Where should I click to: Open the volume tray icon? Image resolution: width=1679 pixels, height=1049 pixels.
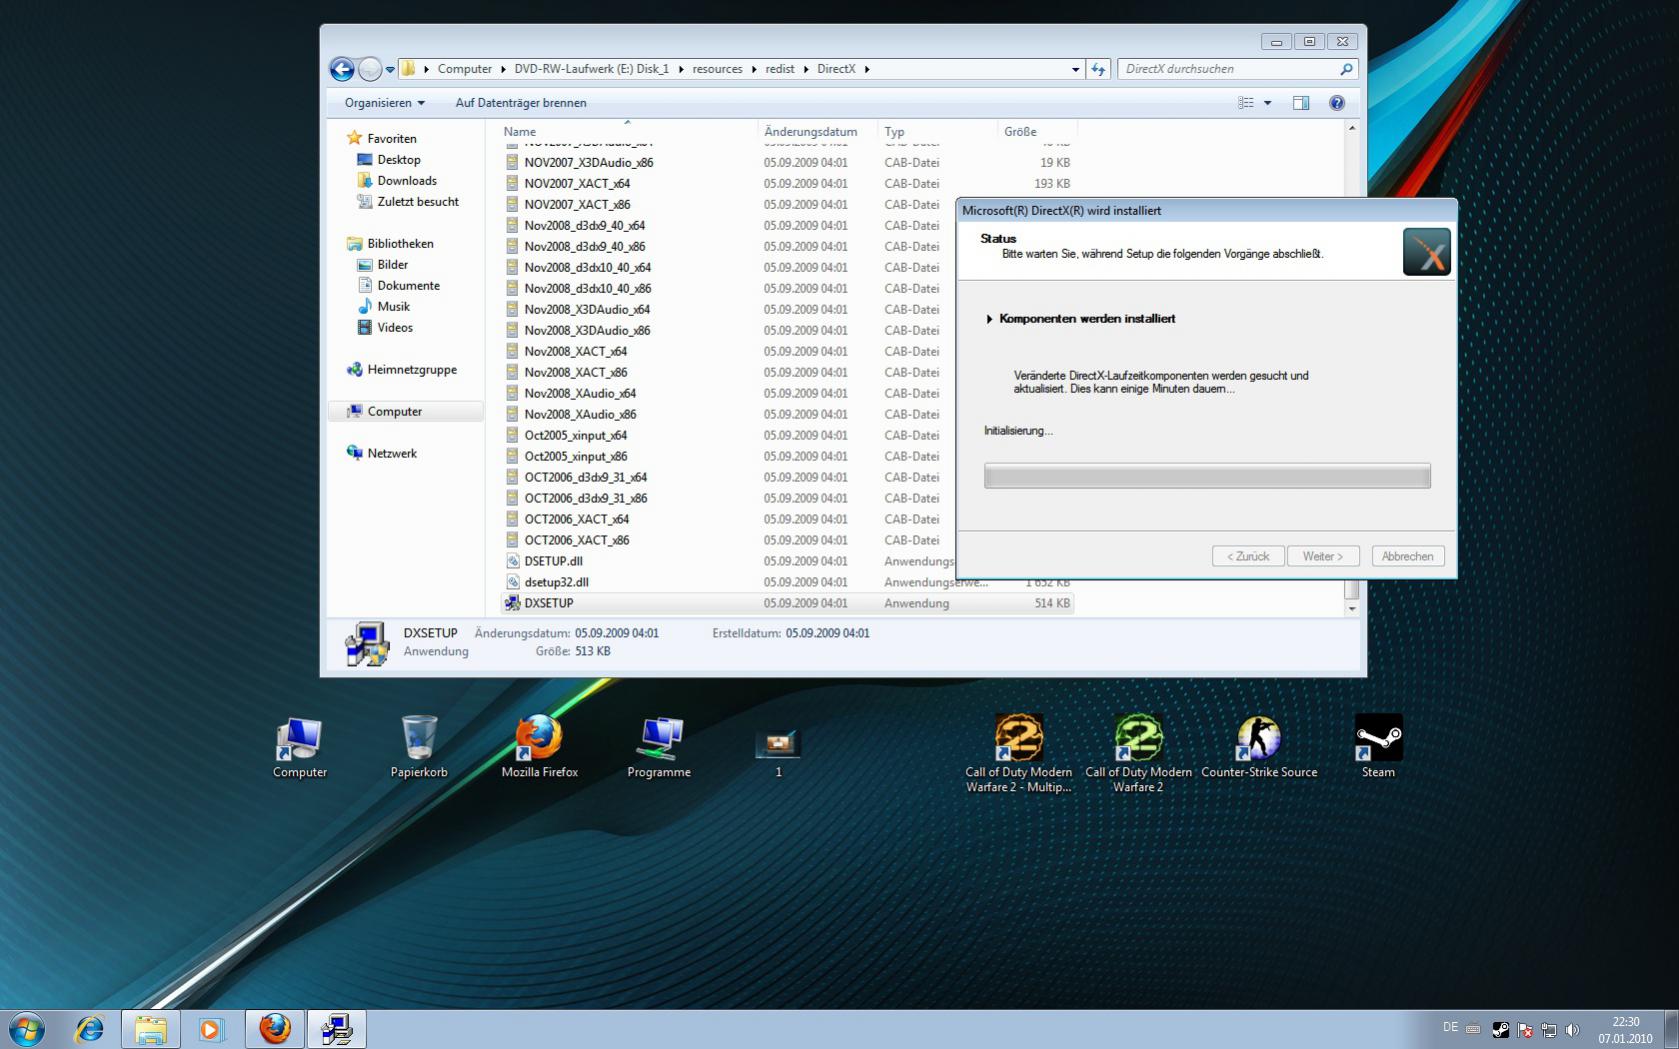click(1573, 1029)
